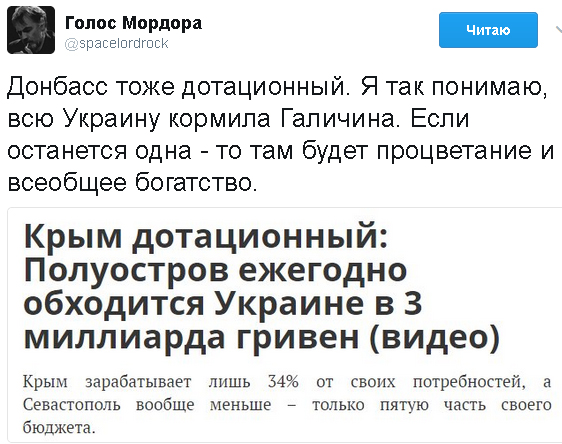Click the word Украину in tweet text
Image resolution: width=562 pixels, height=444 pixels.
click(x=111, y=119)
